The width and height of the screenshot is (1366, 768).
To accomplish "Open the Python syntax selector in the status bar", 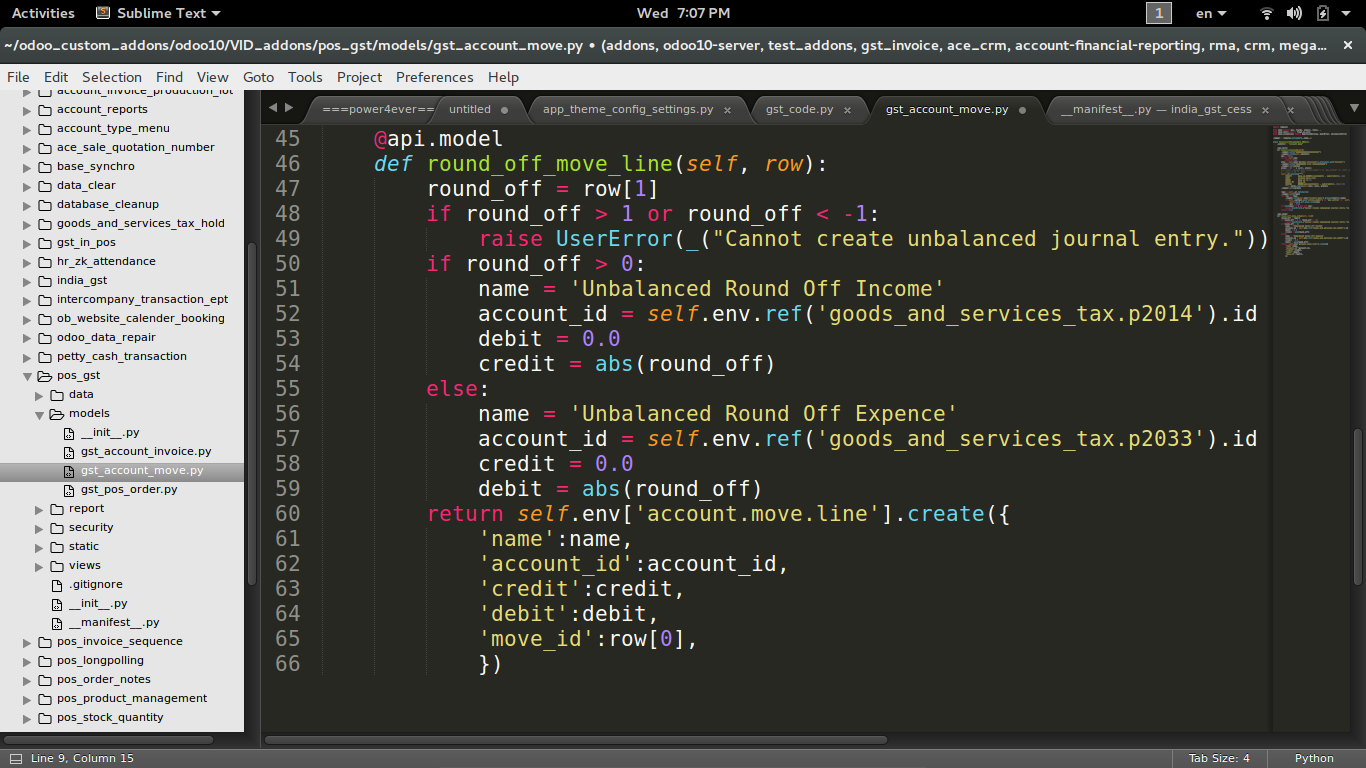I will point(1313,758).
